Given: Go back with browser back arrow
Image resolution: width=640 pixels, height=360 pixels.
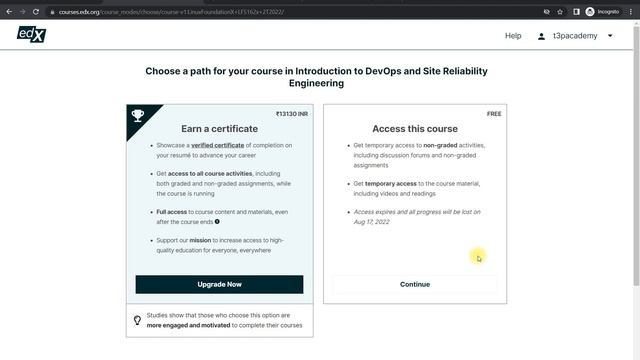Looking at the screenshot, I should [9, 12].
